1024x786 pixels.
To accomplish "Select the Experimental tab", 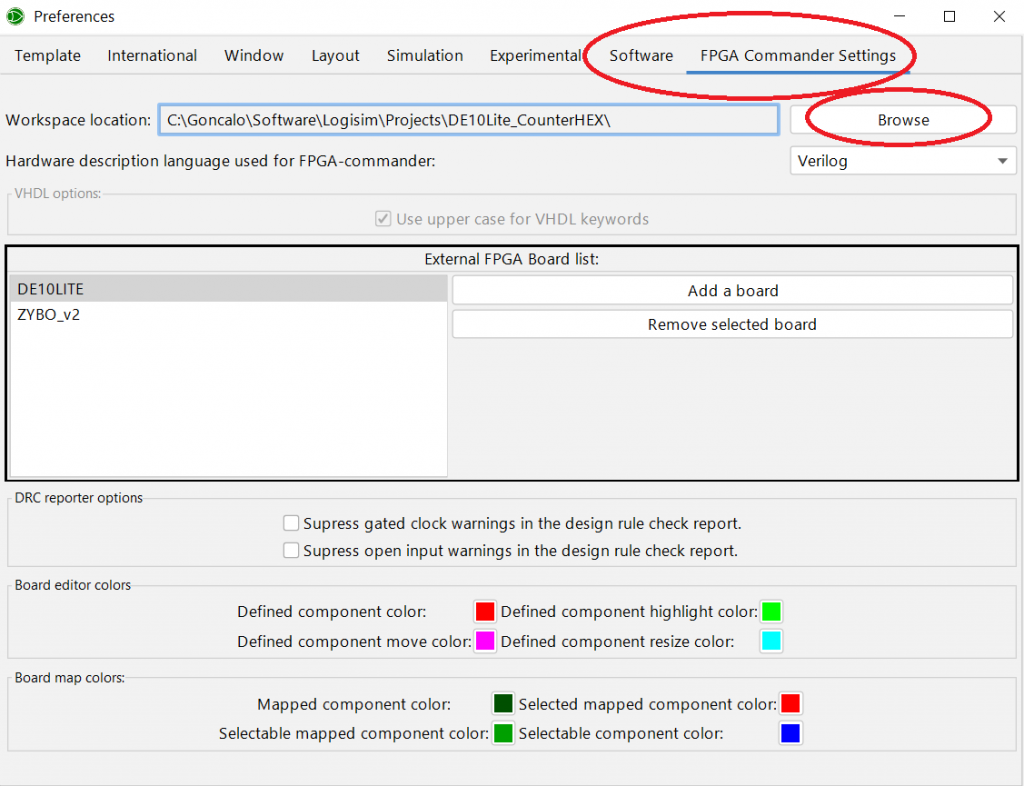I will pyautogui.click(x=535, y=56).
